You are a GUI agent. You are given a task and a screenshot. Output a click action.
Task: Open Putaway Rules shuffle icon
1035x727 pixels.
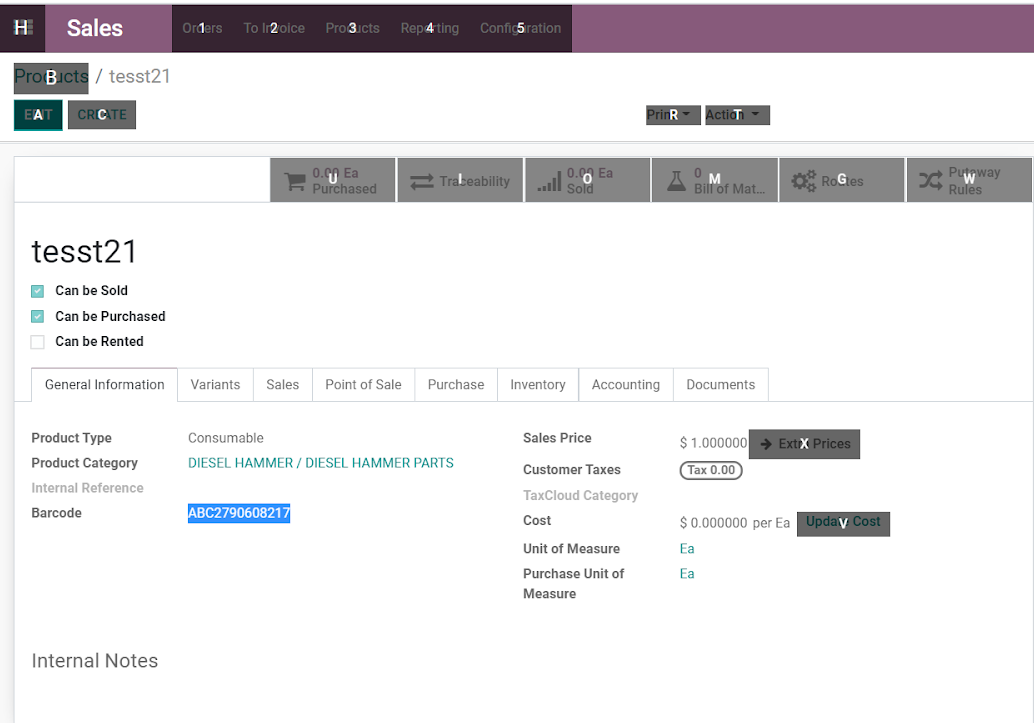pyautogui.click(x=931, y=181)
